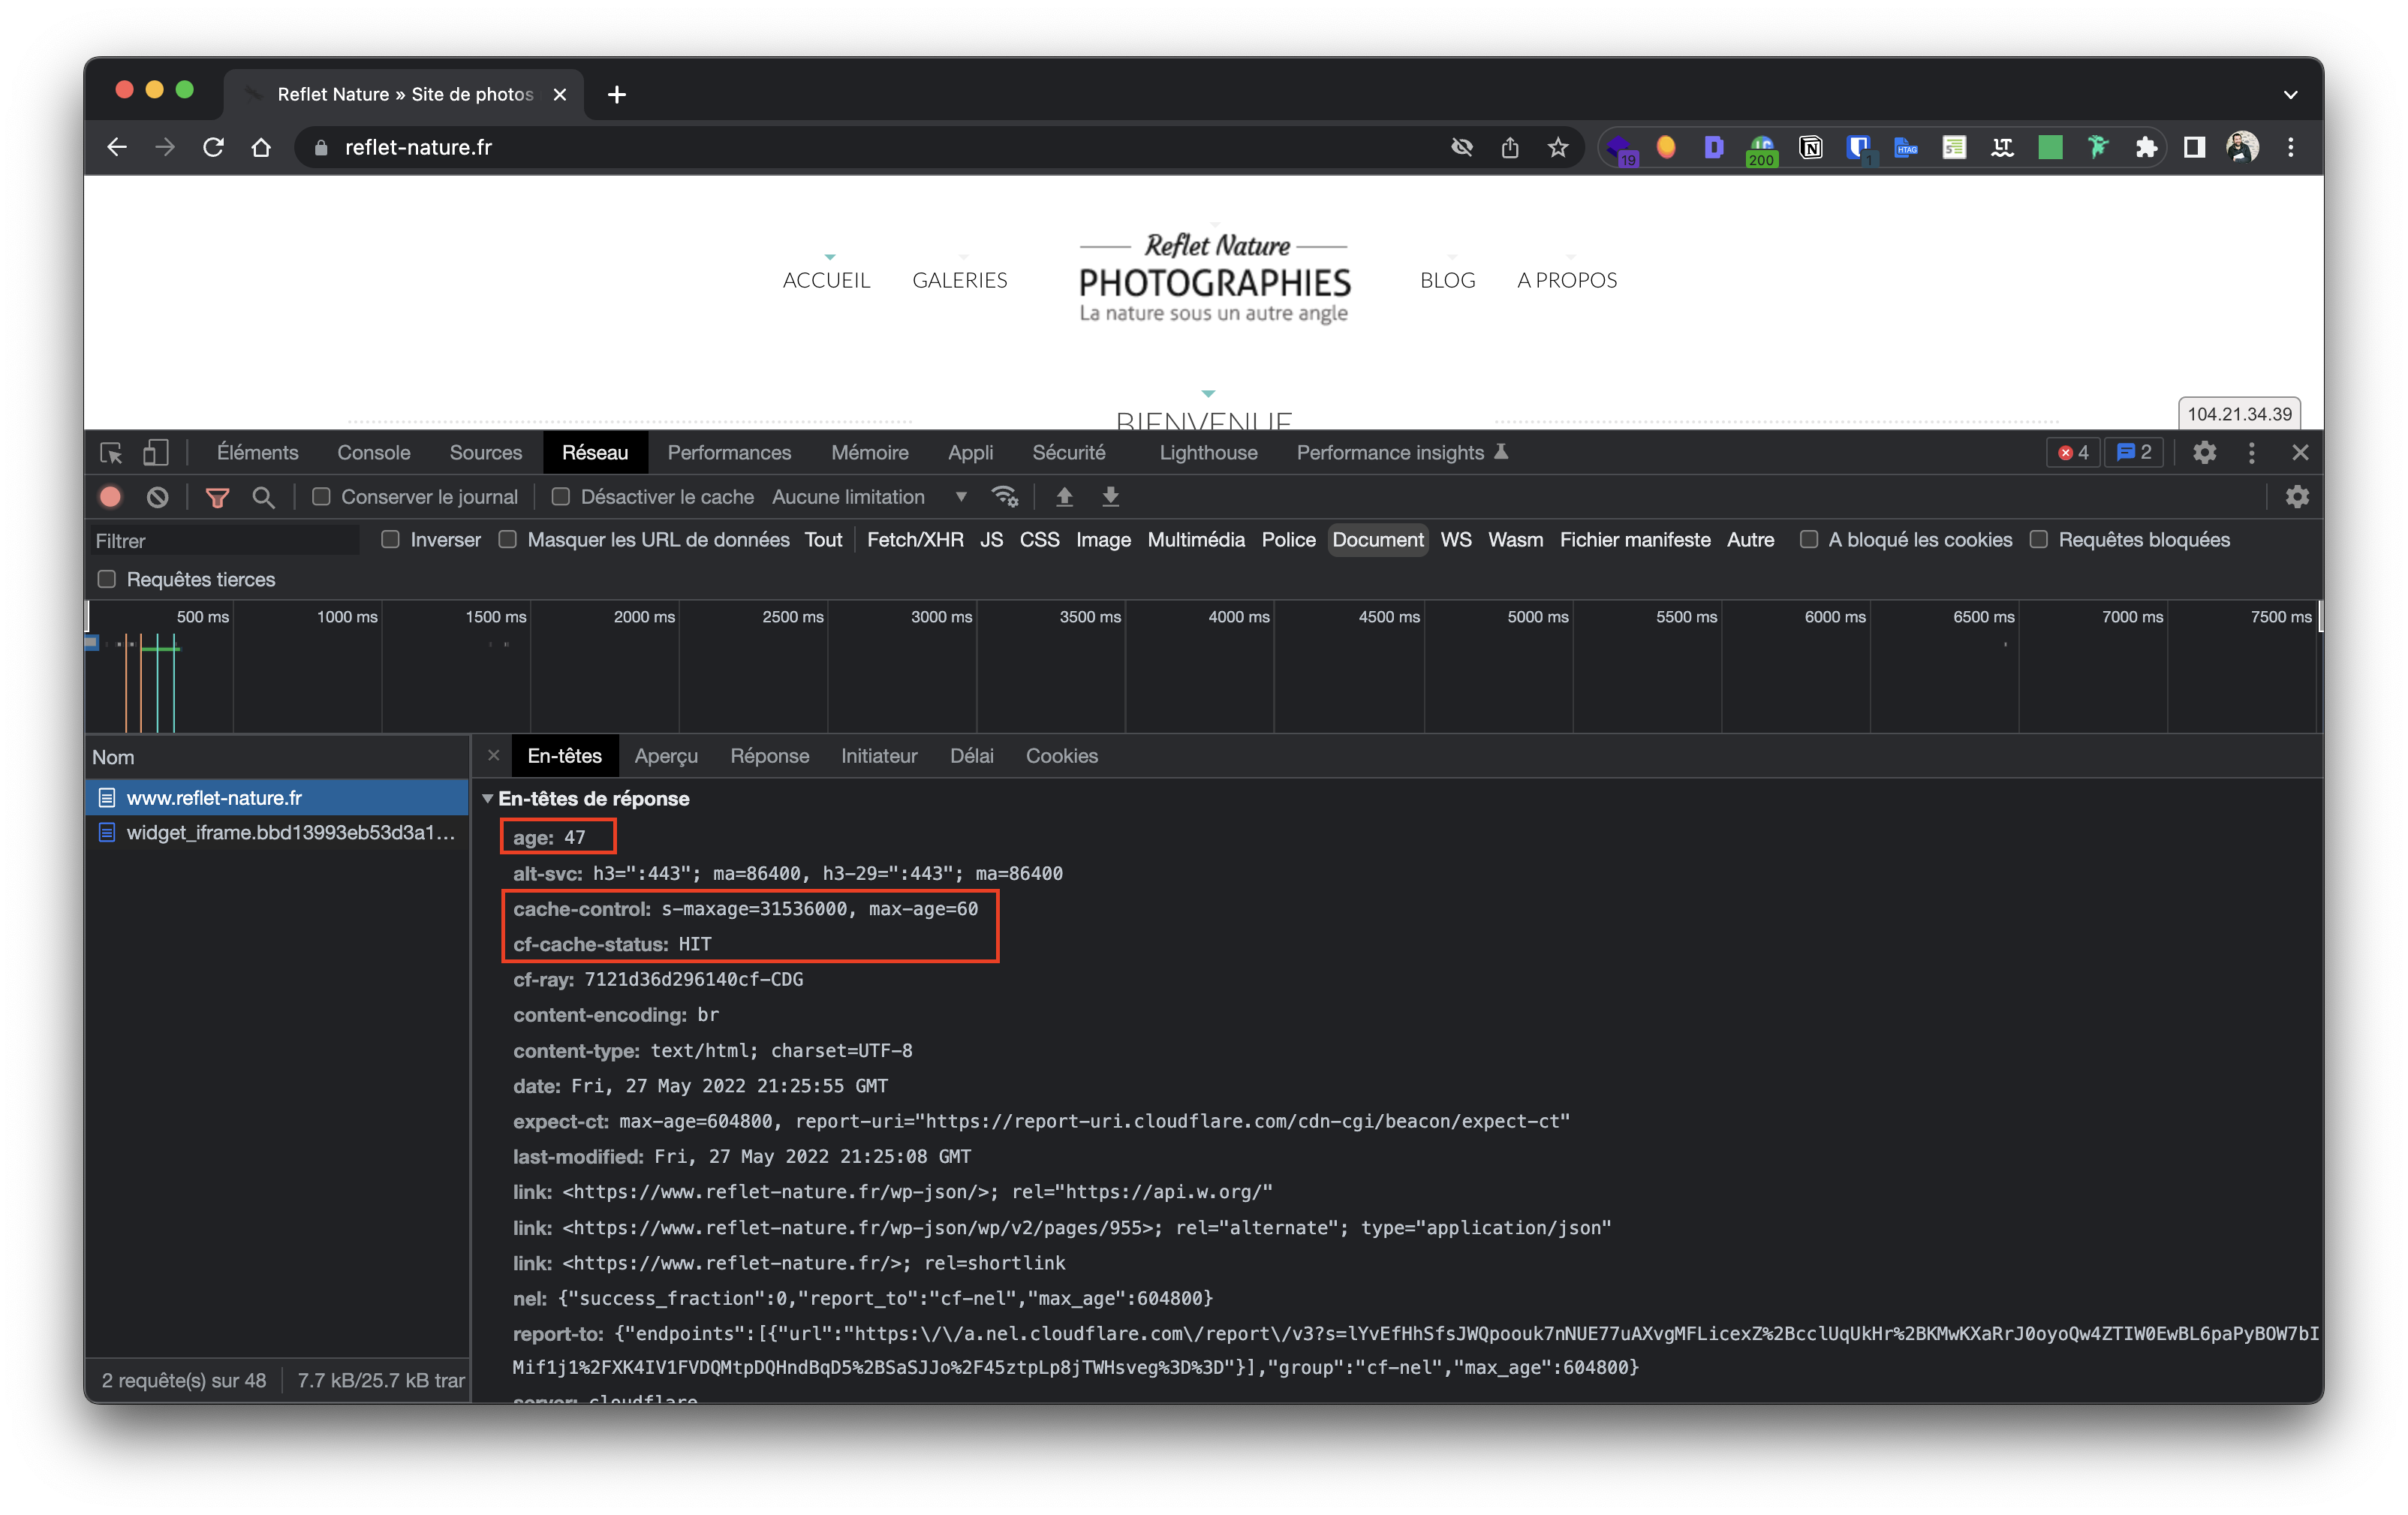Screen dimensions: 2408x1515
Task: Enable Conserver le journal checkbox
Action: [x=321, y=497]
